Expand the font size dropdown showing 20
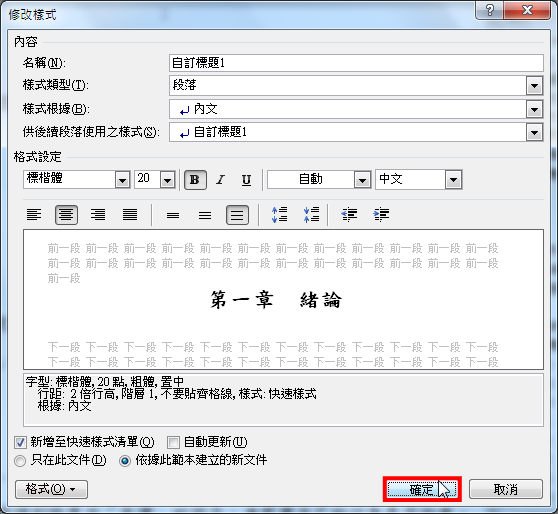The width and height of the screenshot is (558, 514). pyautogui.click(x=167, y=180)
